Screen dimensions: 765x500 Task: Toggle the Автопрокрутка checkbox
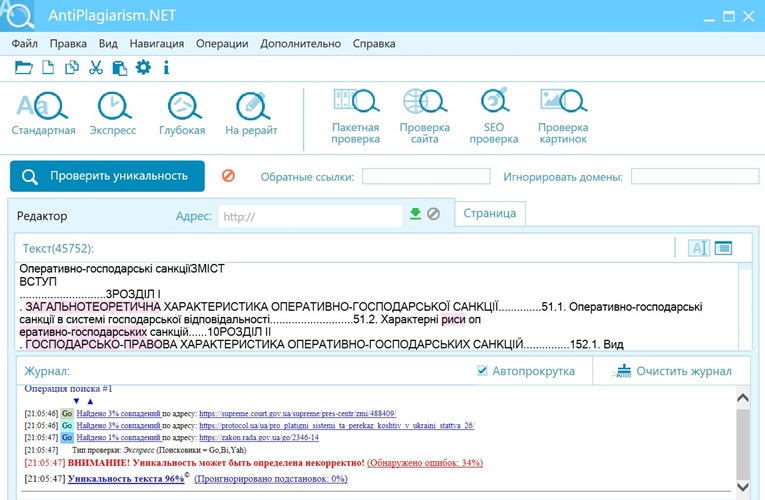[x=482, y=371]
